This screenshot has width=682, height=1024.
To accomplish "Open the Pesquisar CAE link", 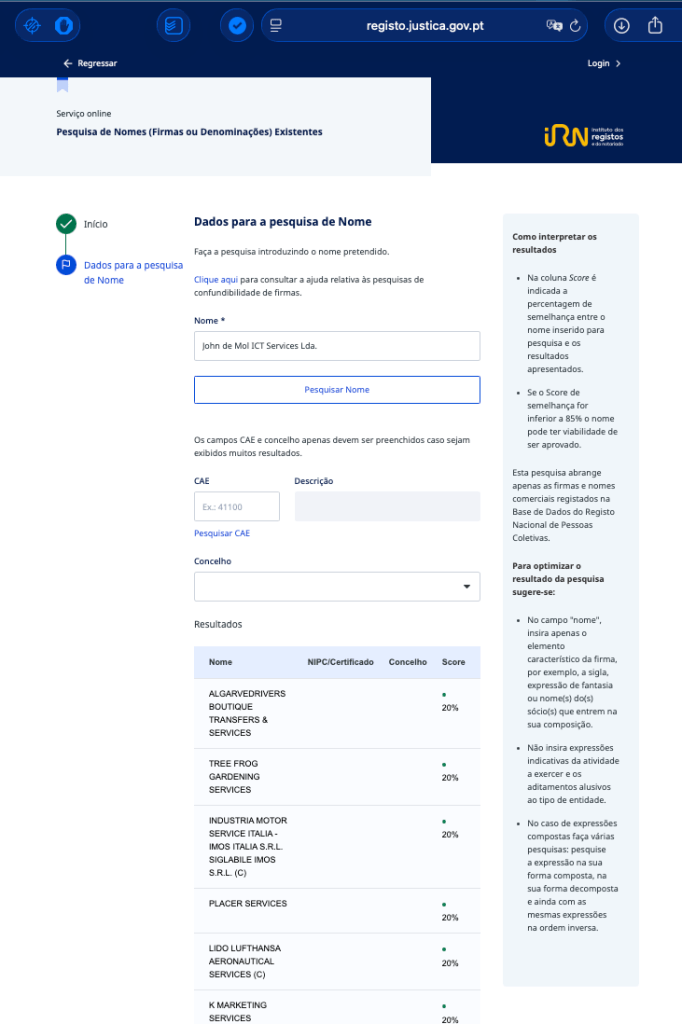I will pos(222,533).
